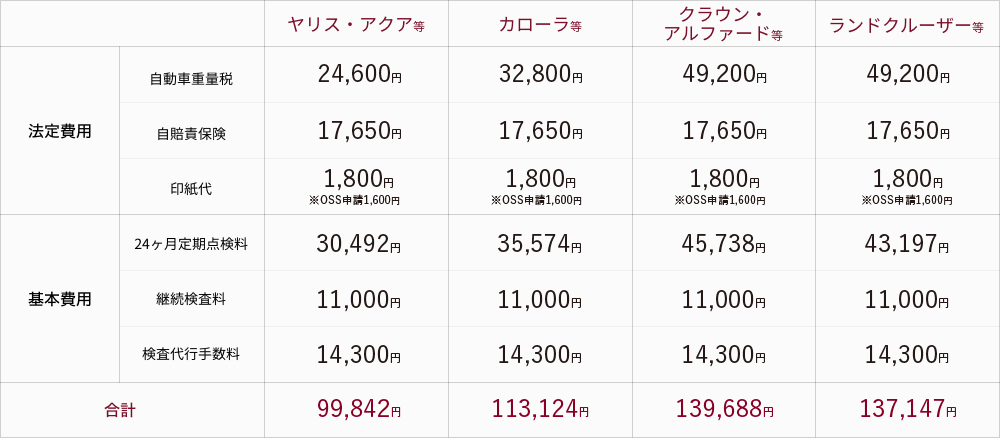Select the 継続検査料 row label
This screenshot has height=438, width=1000.
click(x=191, y=299)
